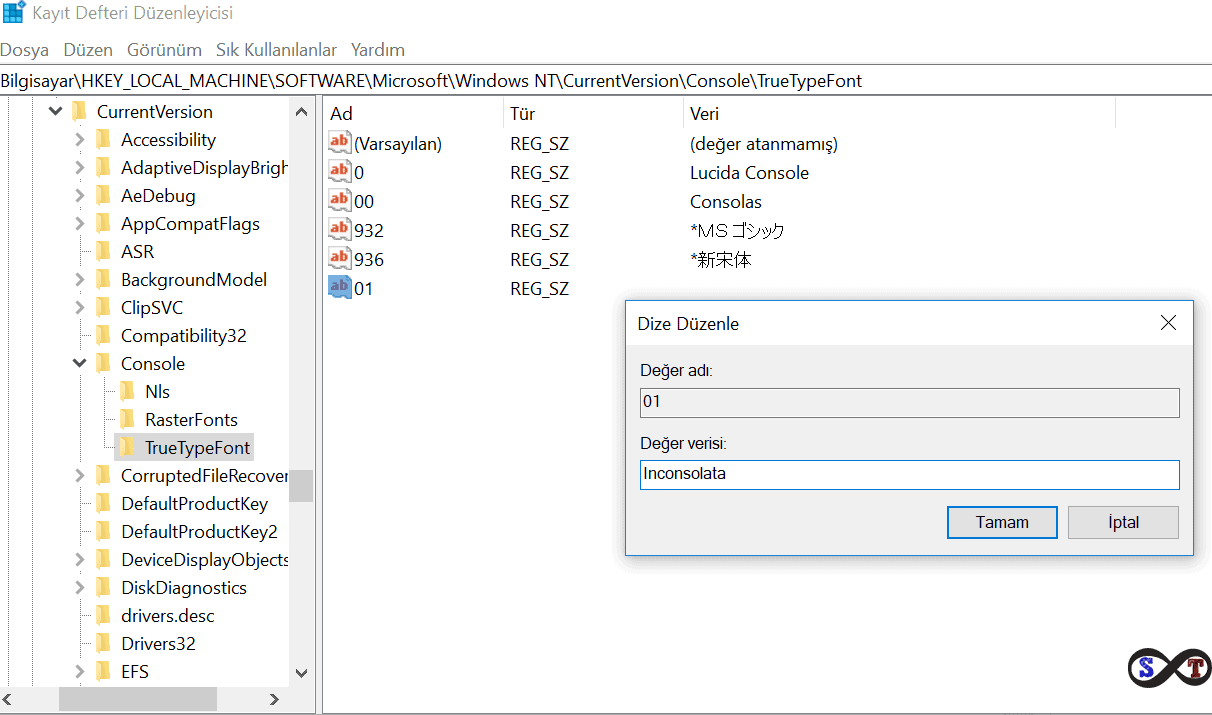Screen dimensions: 1212x715
Task: Open the Sık Kullanılanlar menu
Action: [x=276, y=49]
